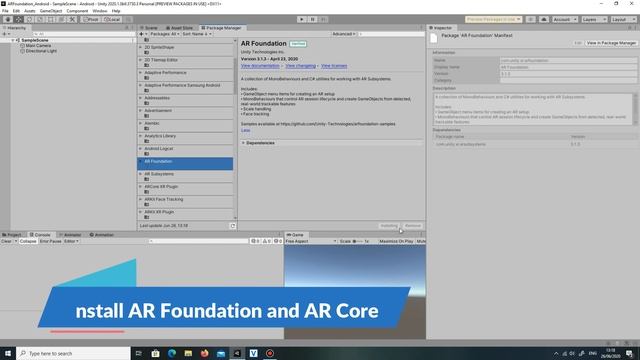640x360 pixels.
Task: Expand the Adaptive Performance package entry
Action: [140, 73]
